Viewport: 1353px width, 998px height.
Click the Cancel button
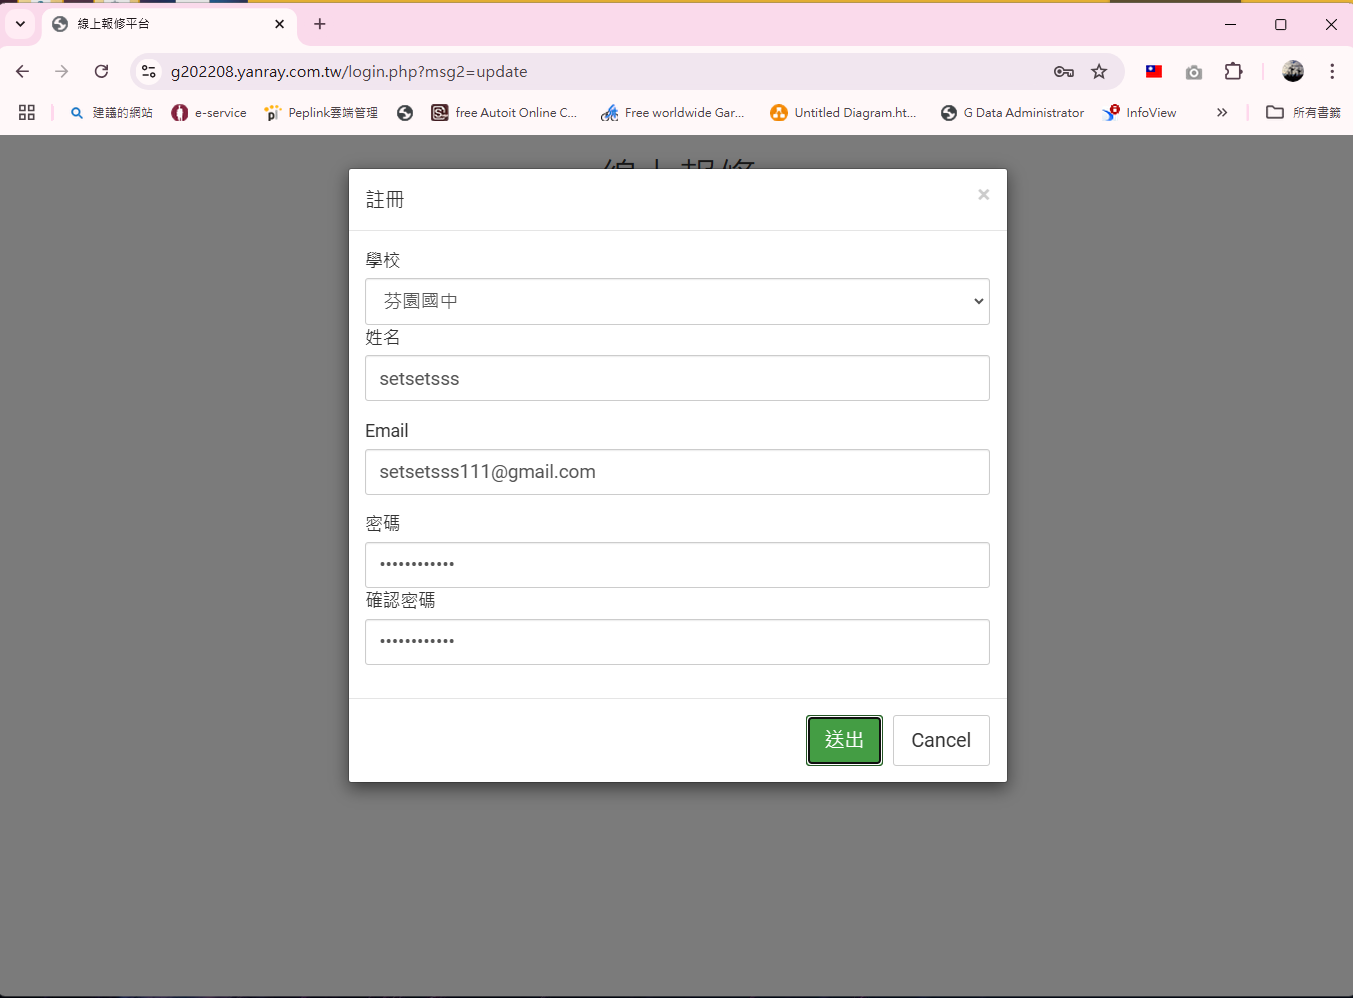pos(941,740)
